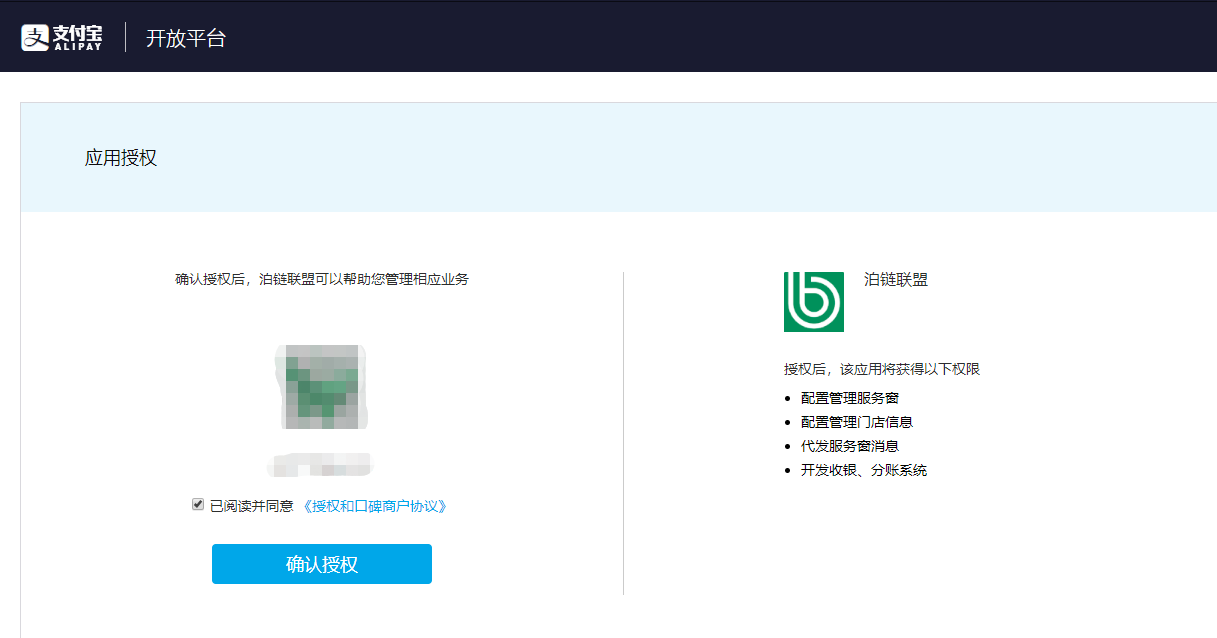Click the blurred account name under avatar
1217x638 pixels.
click(x=320, y=465)
